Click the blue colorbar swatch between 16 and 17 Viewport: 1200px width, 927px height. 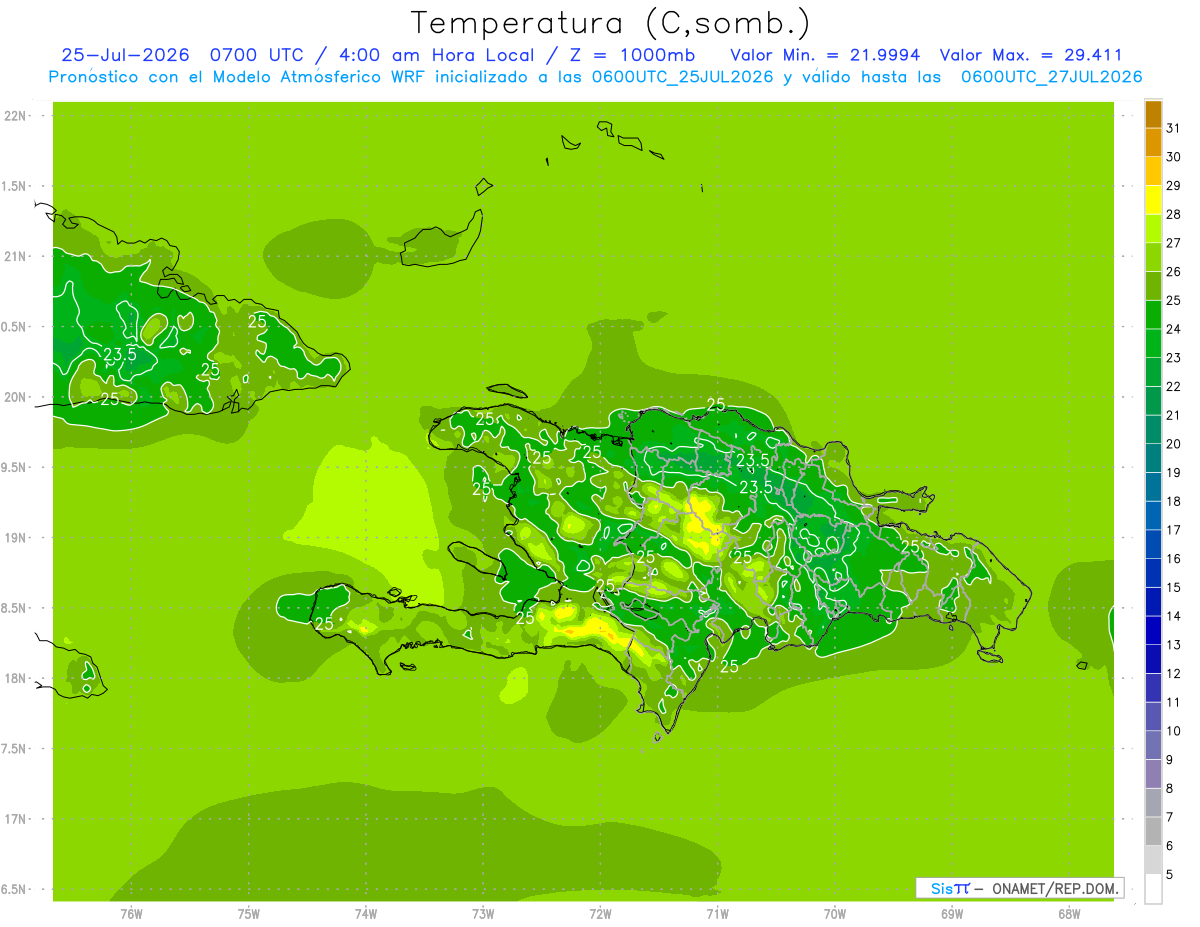pyautogui.click(x=1153, y=544)
